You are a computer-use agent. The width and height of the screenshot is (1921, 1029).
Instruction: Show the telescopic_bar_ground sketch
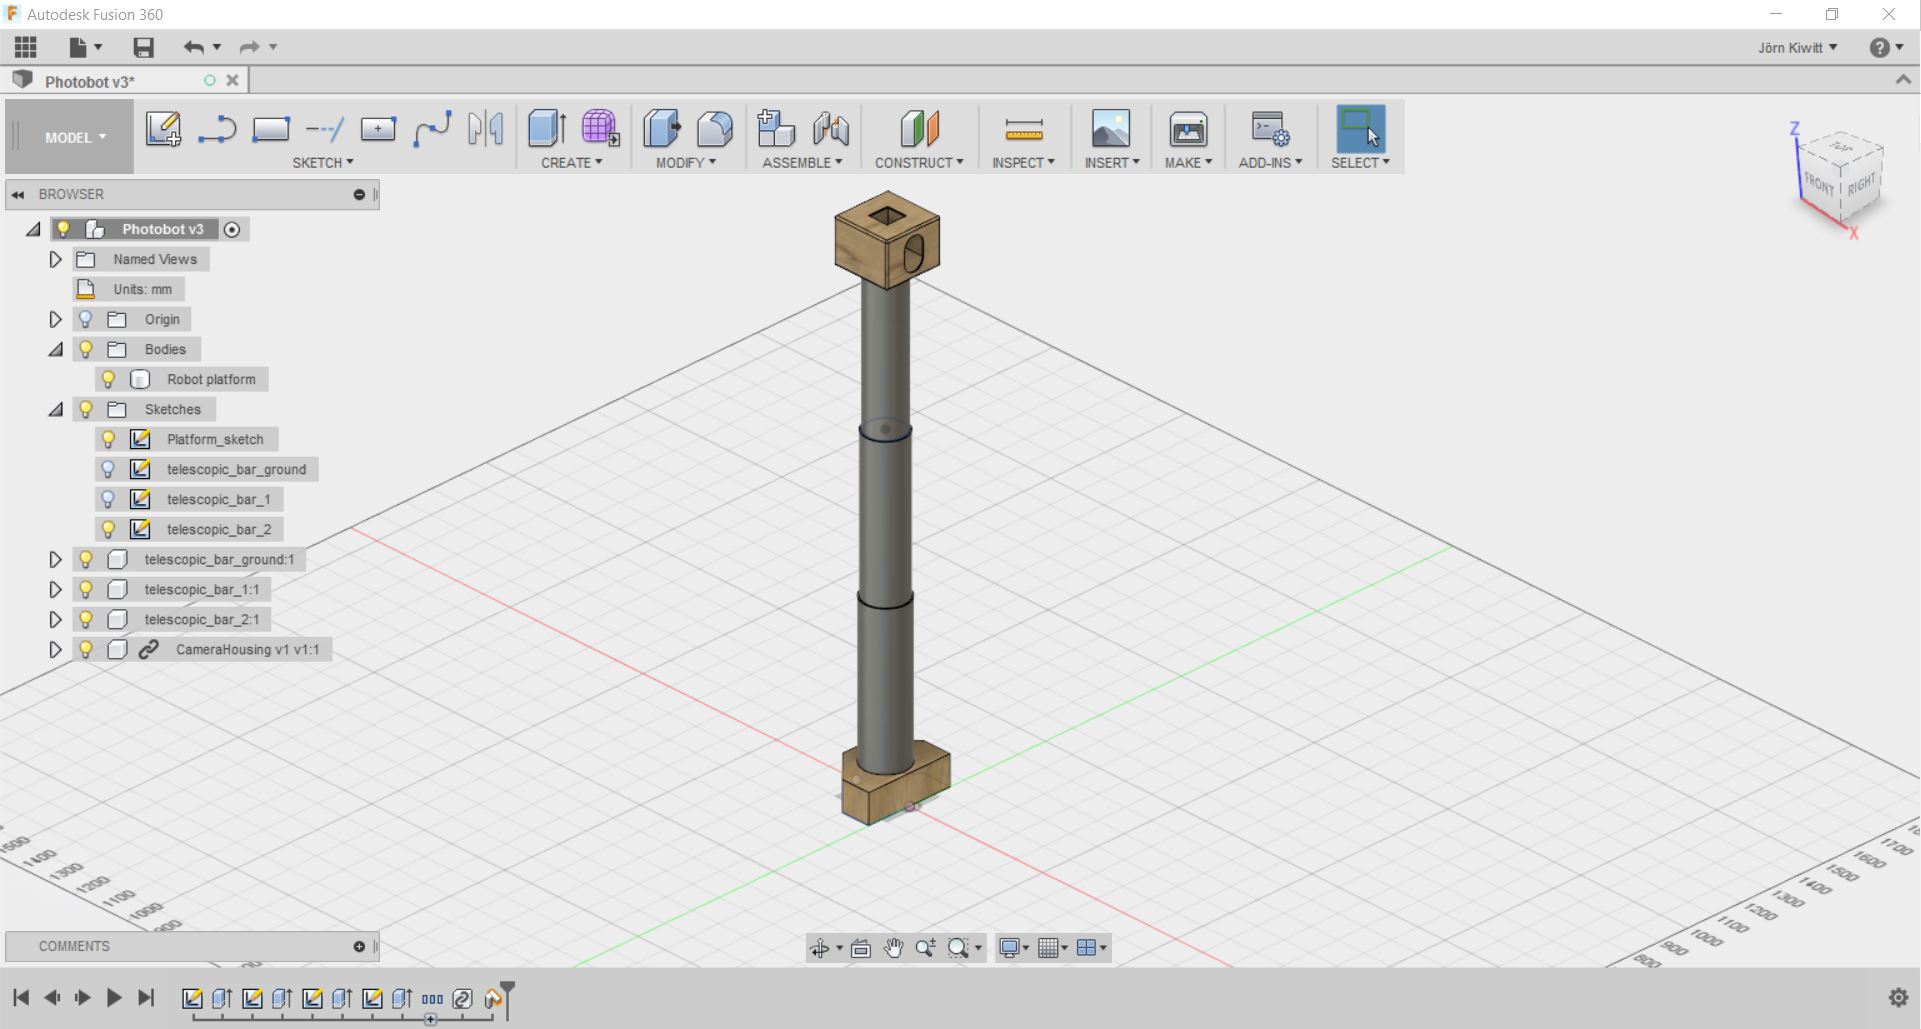coord(109,469)
